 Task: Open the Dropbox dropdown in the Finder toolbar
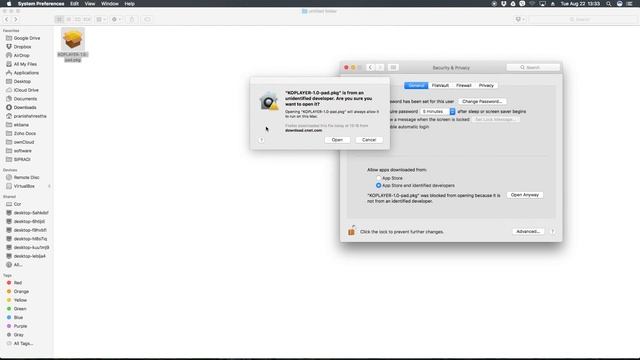(520, 19)
